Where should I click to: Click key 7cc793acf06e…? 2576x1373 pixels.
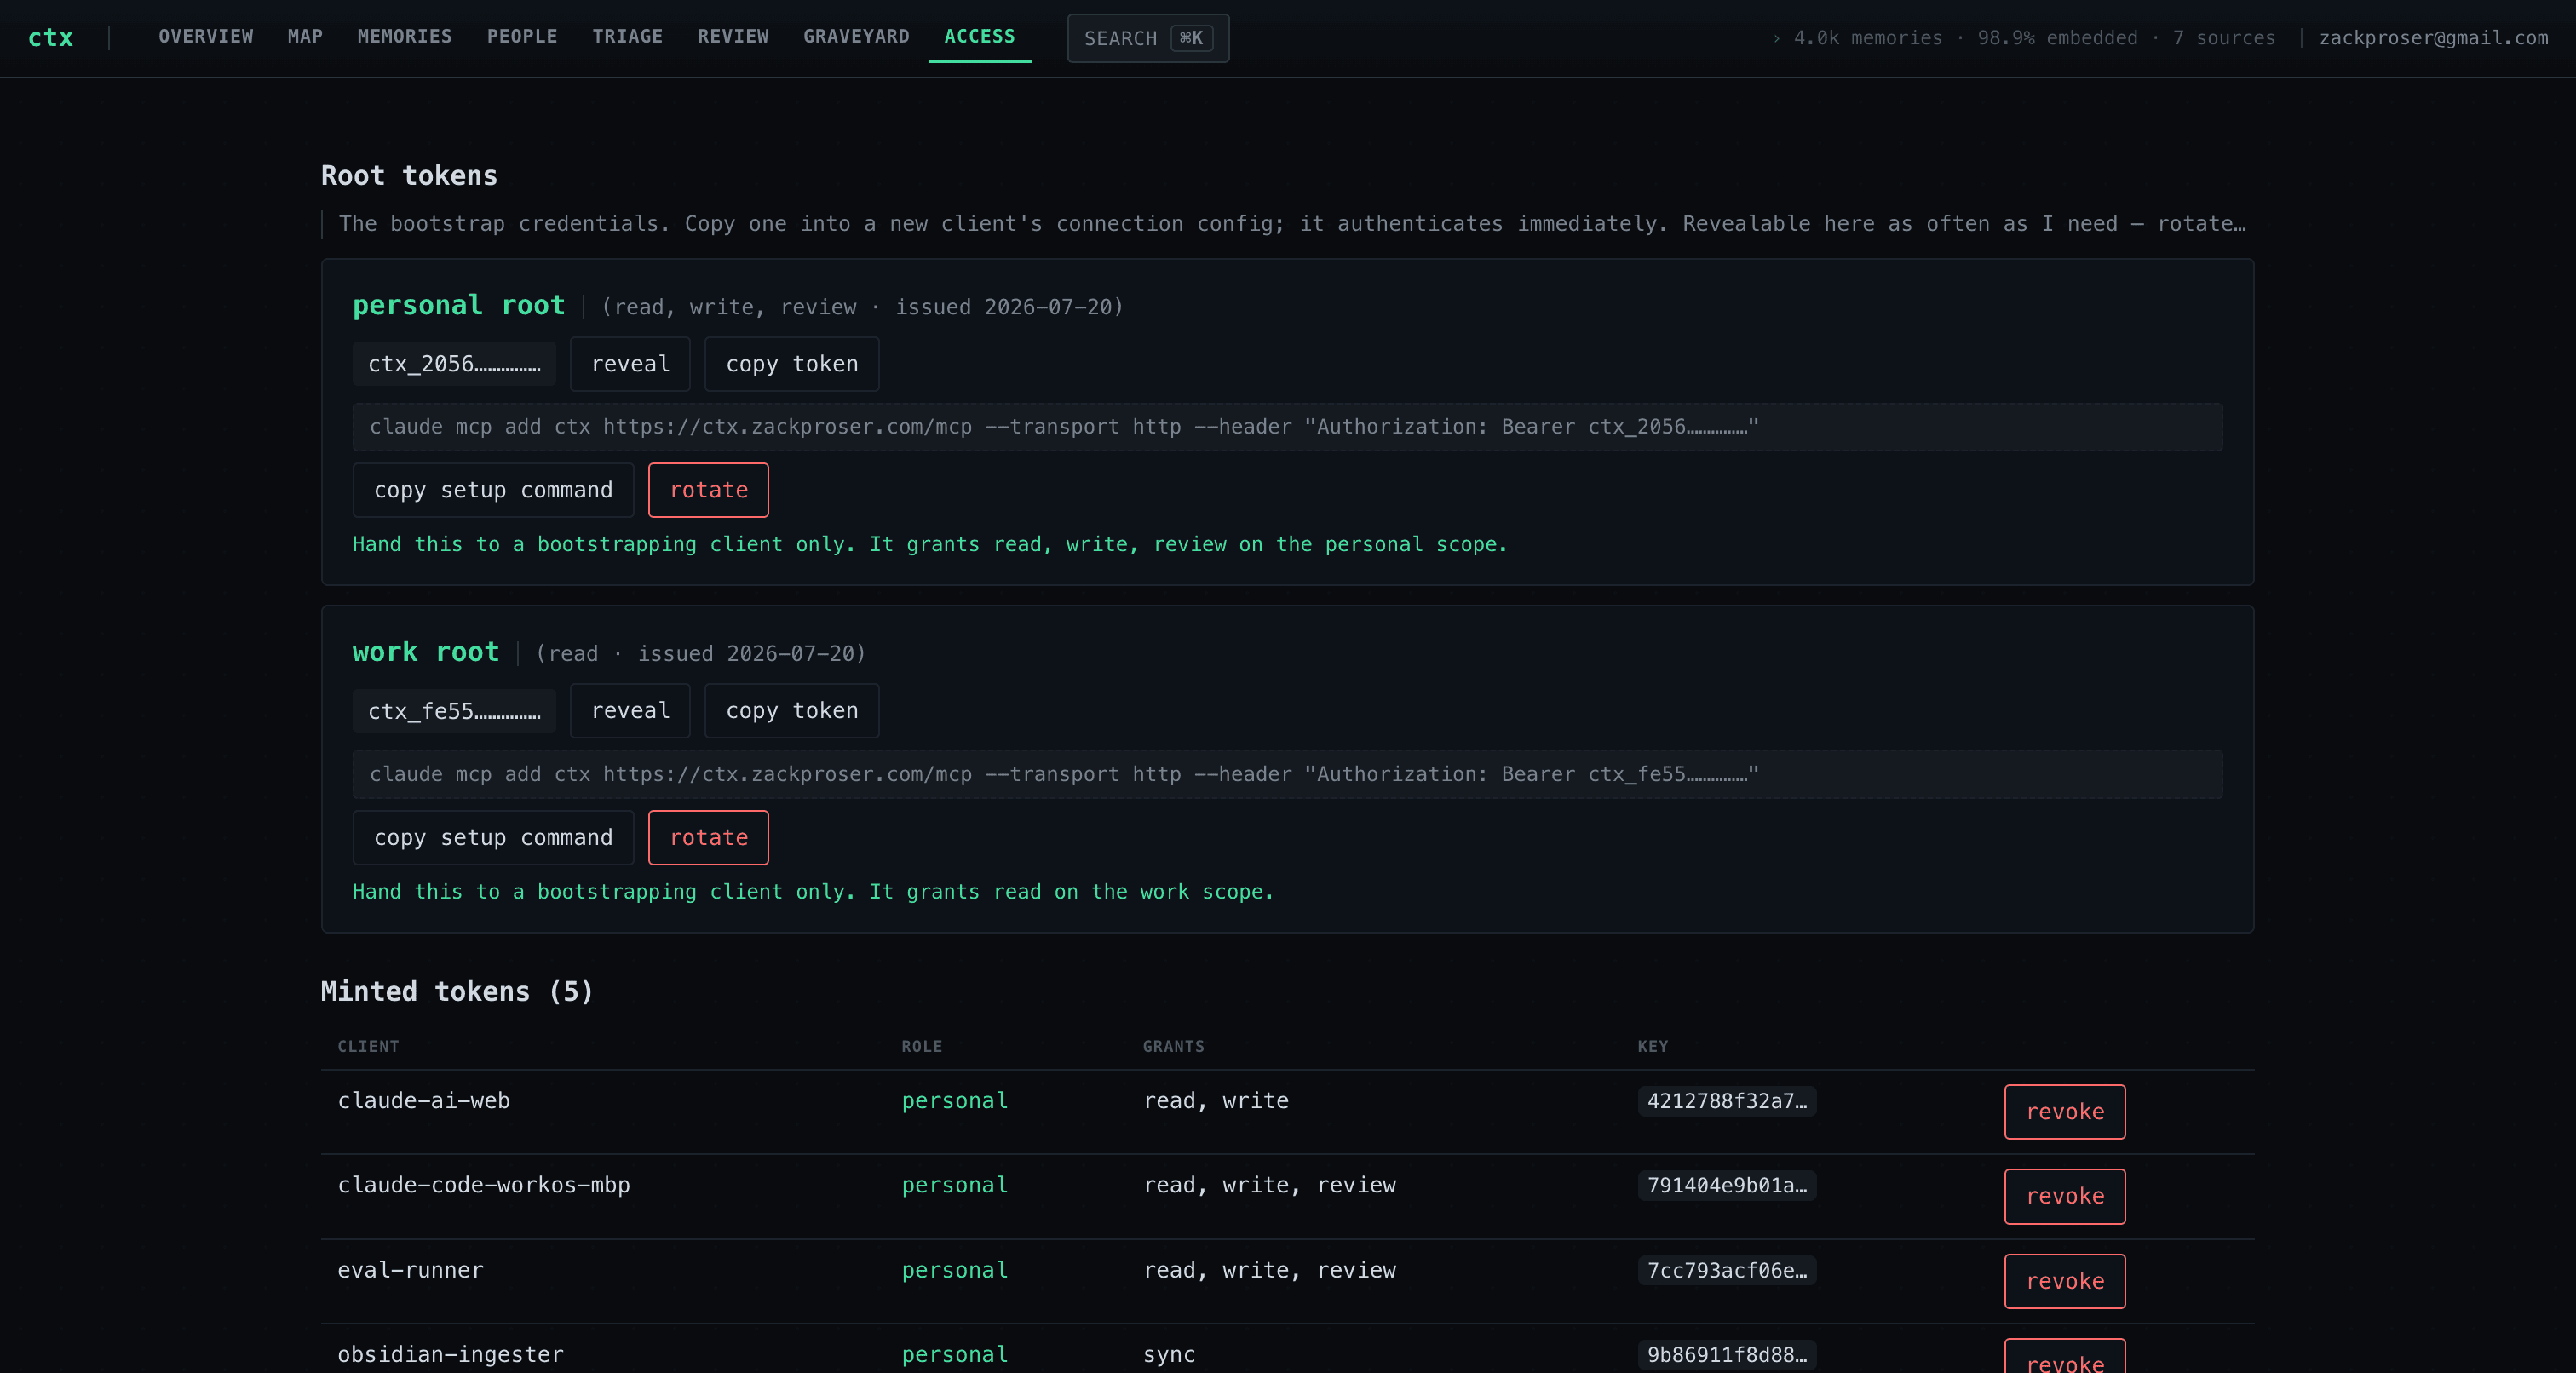[x=1727, y=1270]
